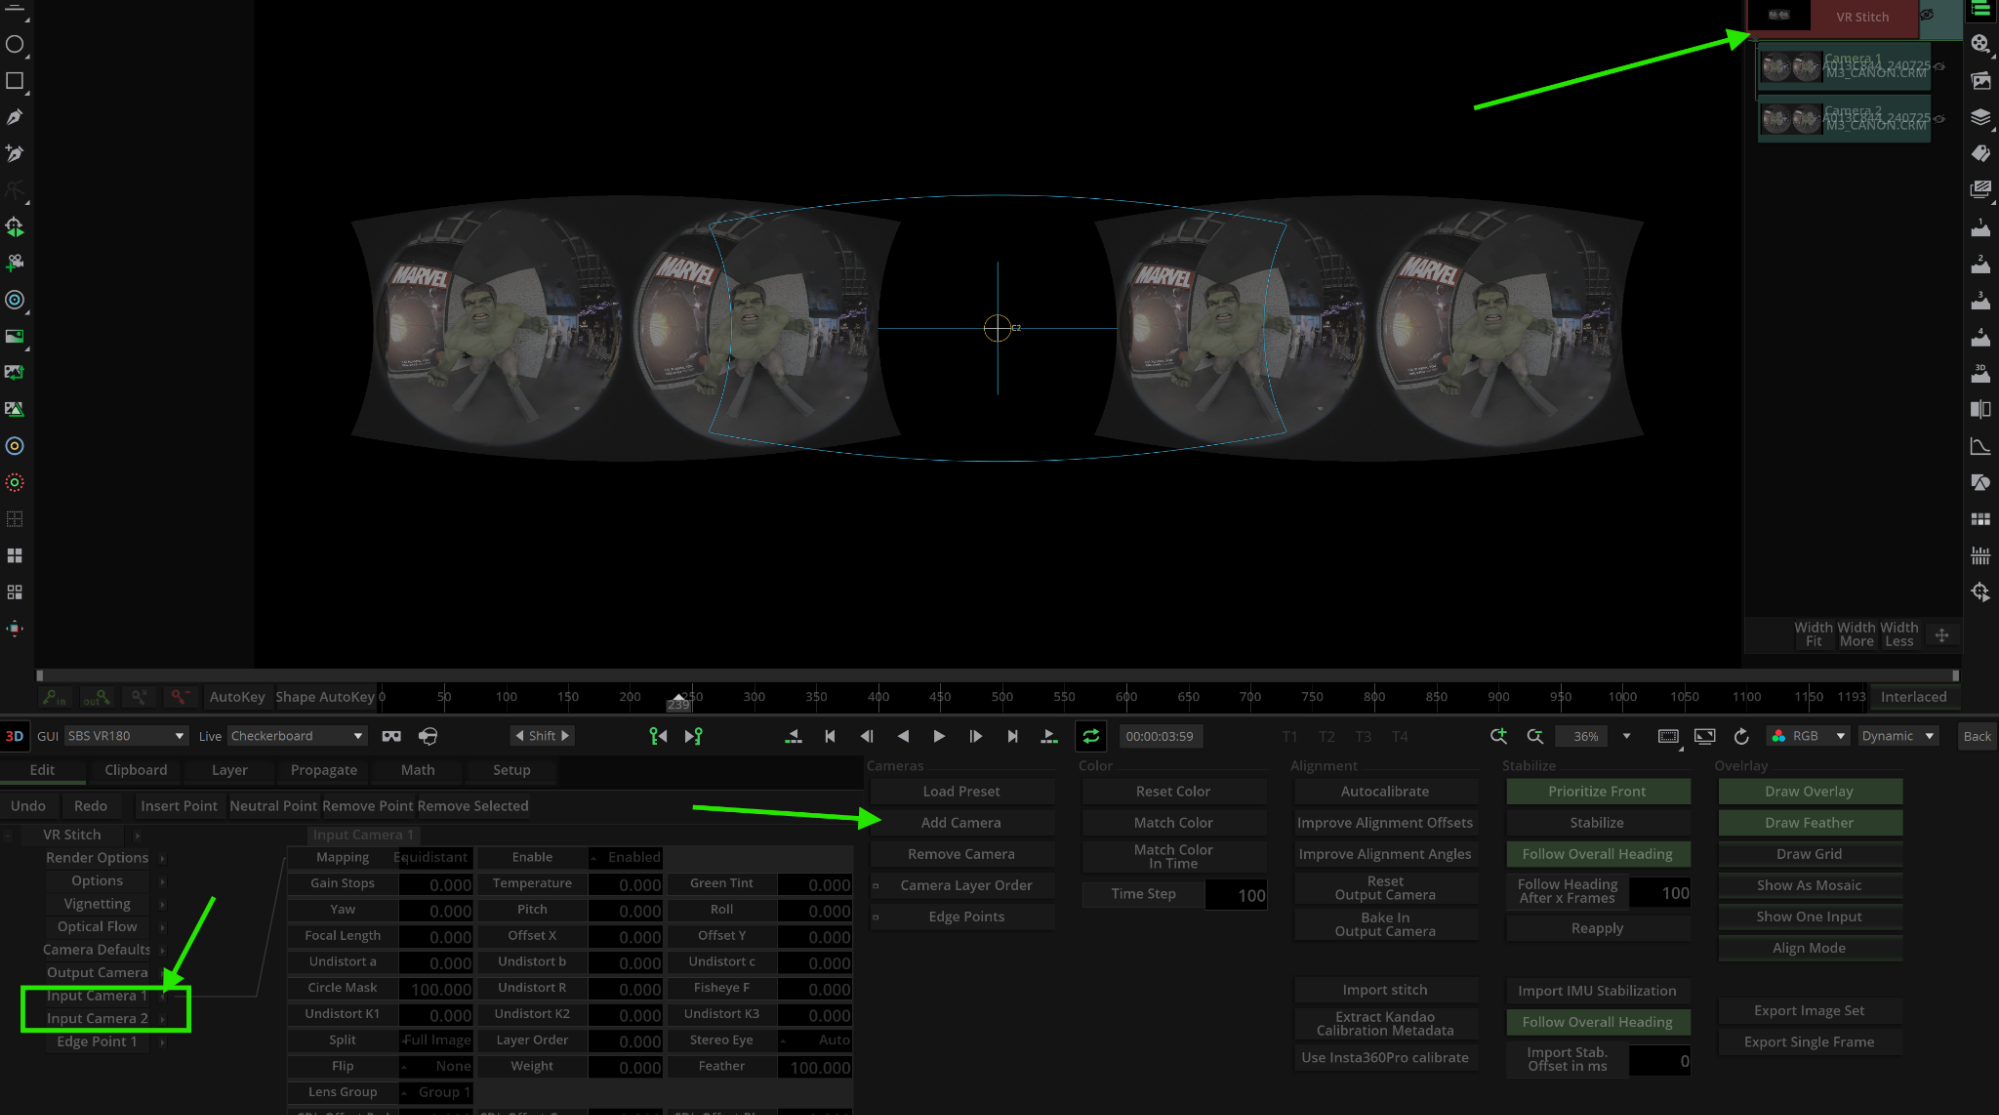Click the Autocalibrate button

1385,791
